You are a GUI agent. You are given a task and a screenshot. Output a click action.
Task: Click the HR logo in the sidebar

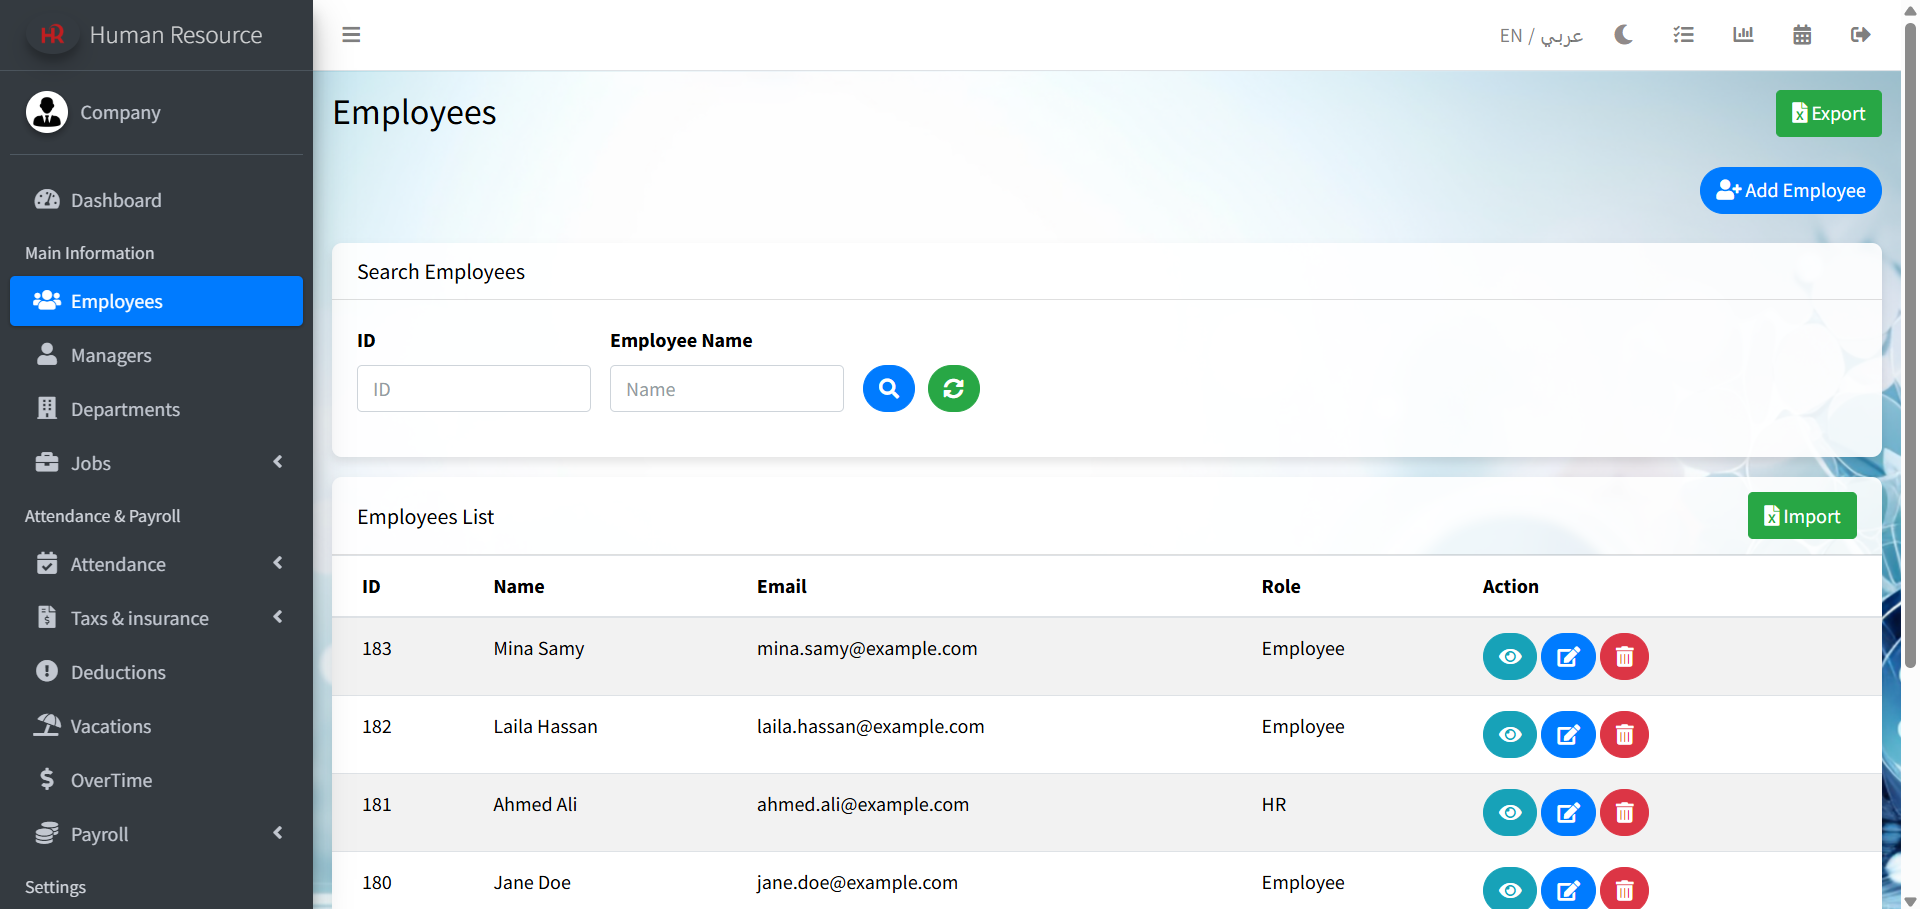[x=52, y=35]
